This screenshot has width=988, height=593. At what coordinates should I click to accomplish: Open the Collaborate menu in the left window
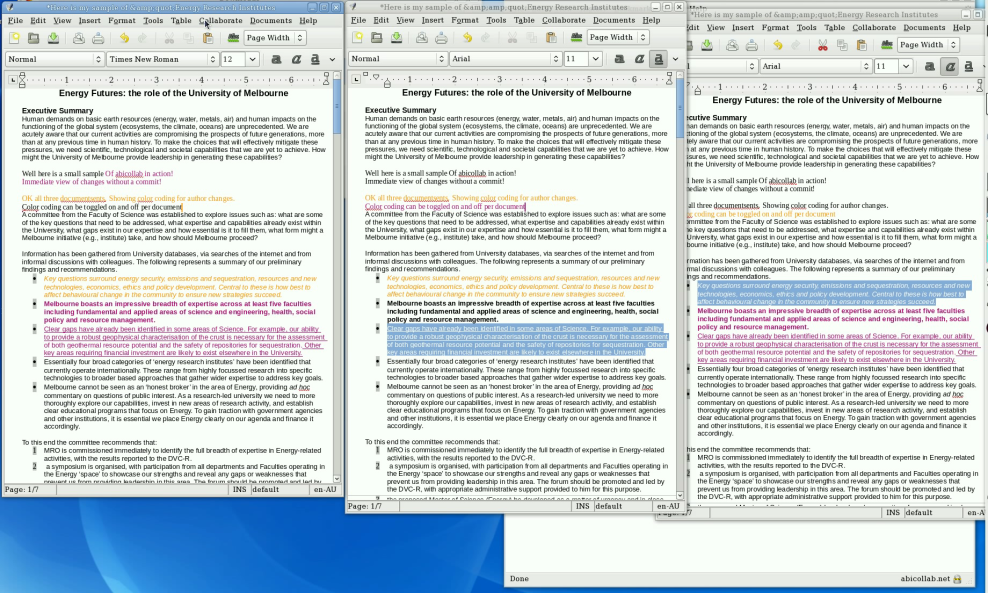click(x=221, y=21)
